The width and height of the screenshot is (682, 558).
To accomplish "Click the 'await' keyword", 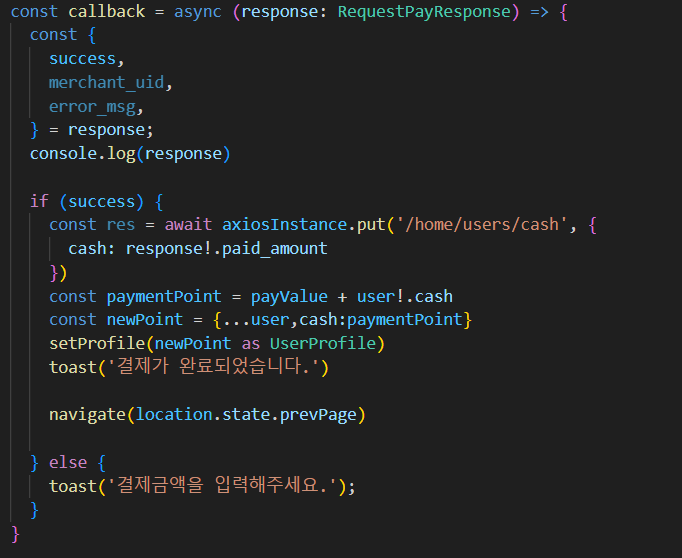I will (x=188, y=224).
